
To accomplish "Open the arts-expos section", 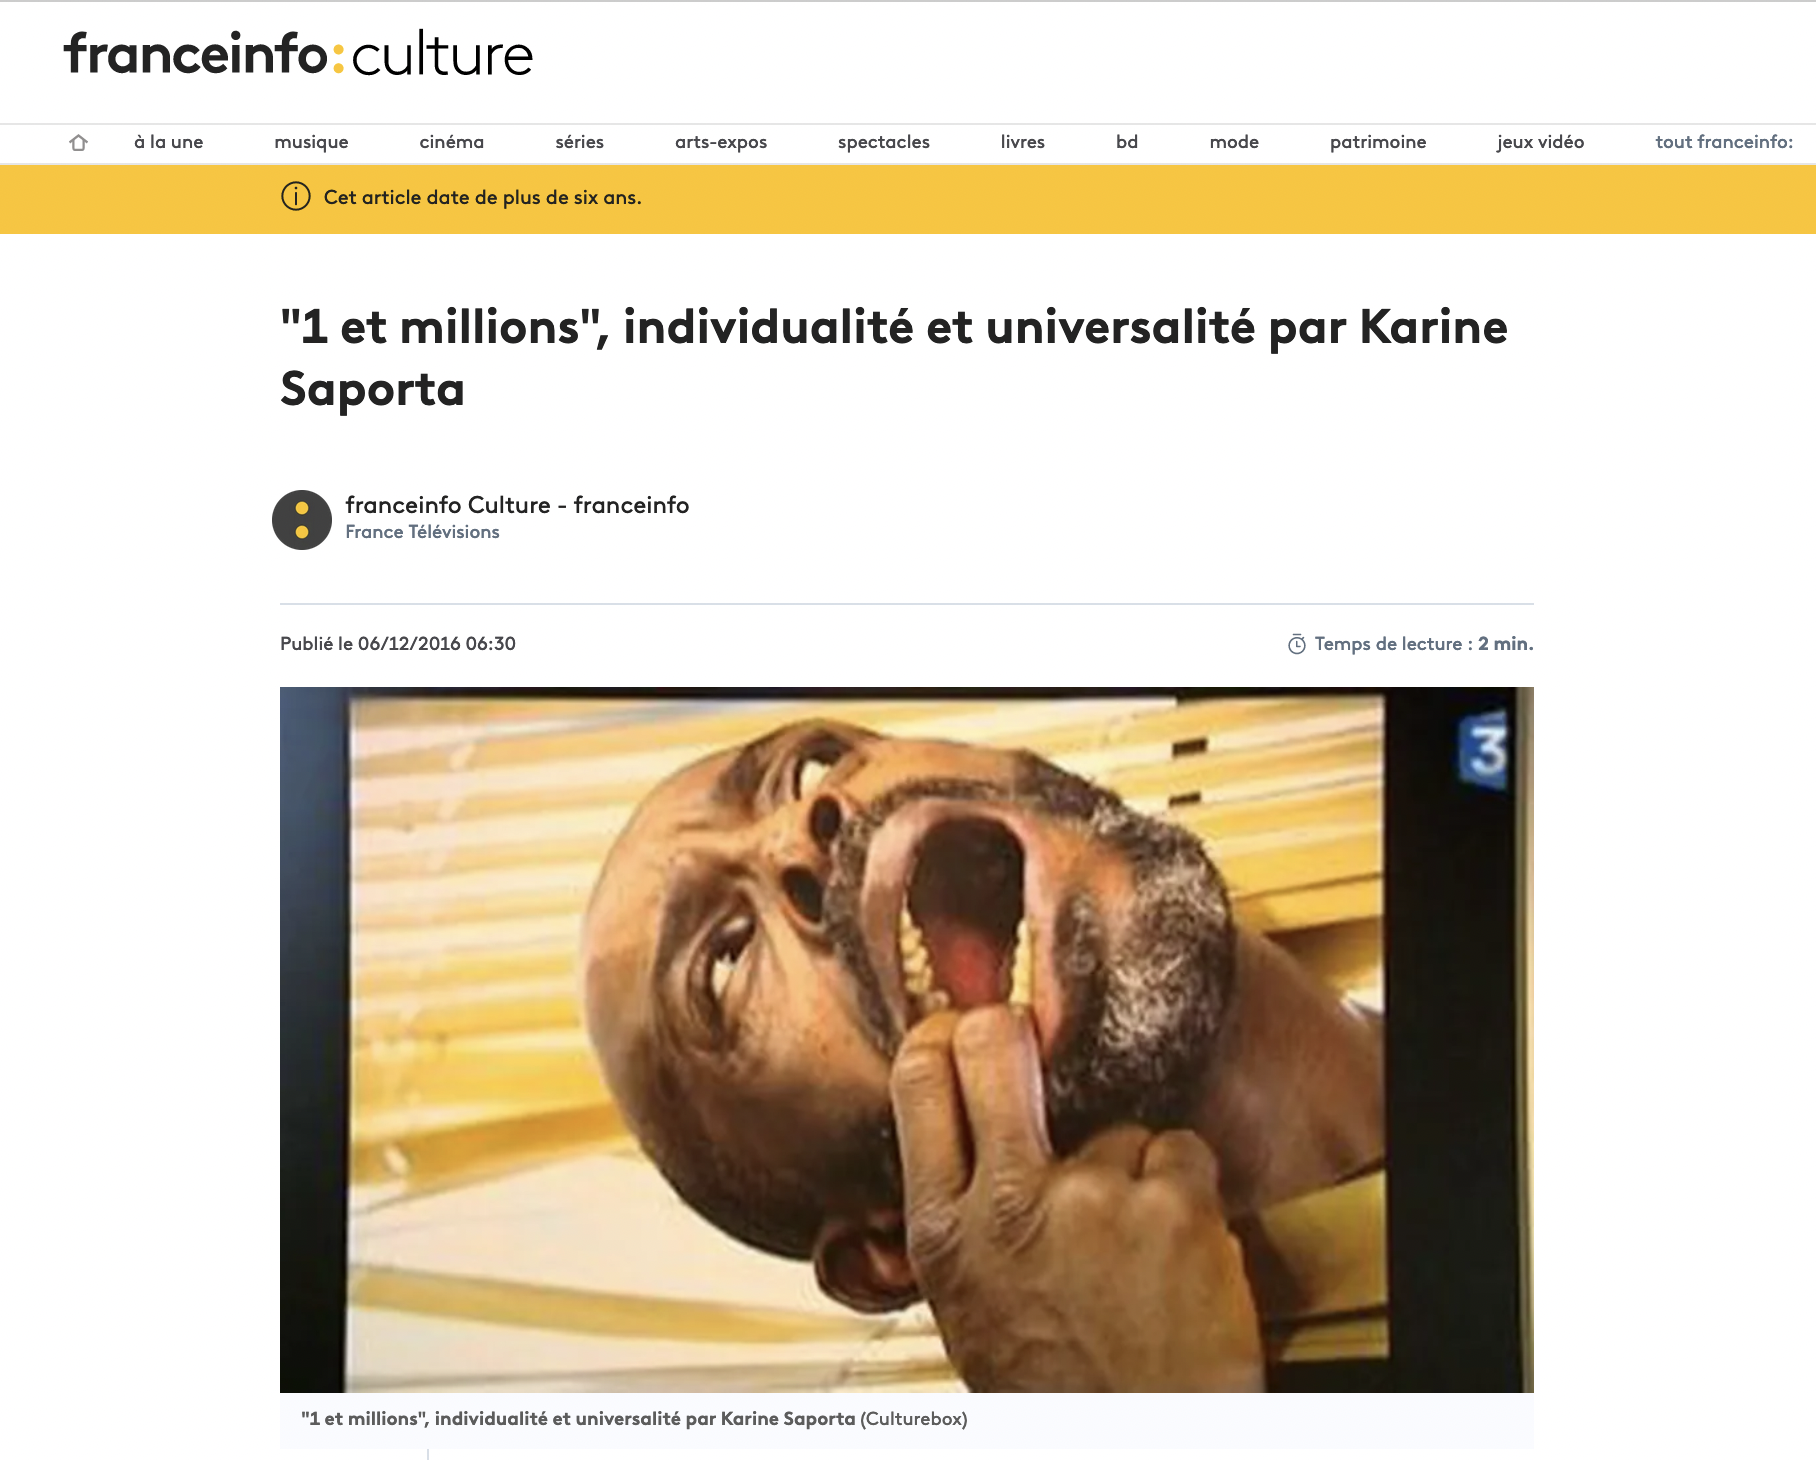I will tap(721, 142).
